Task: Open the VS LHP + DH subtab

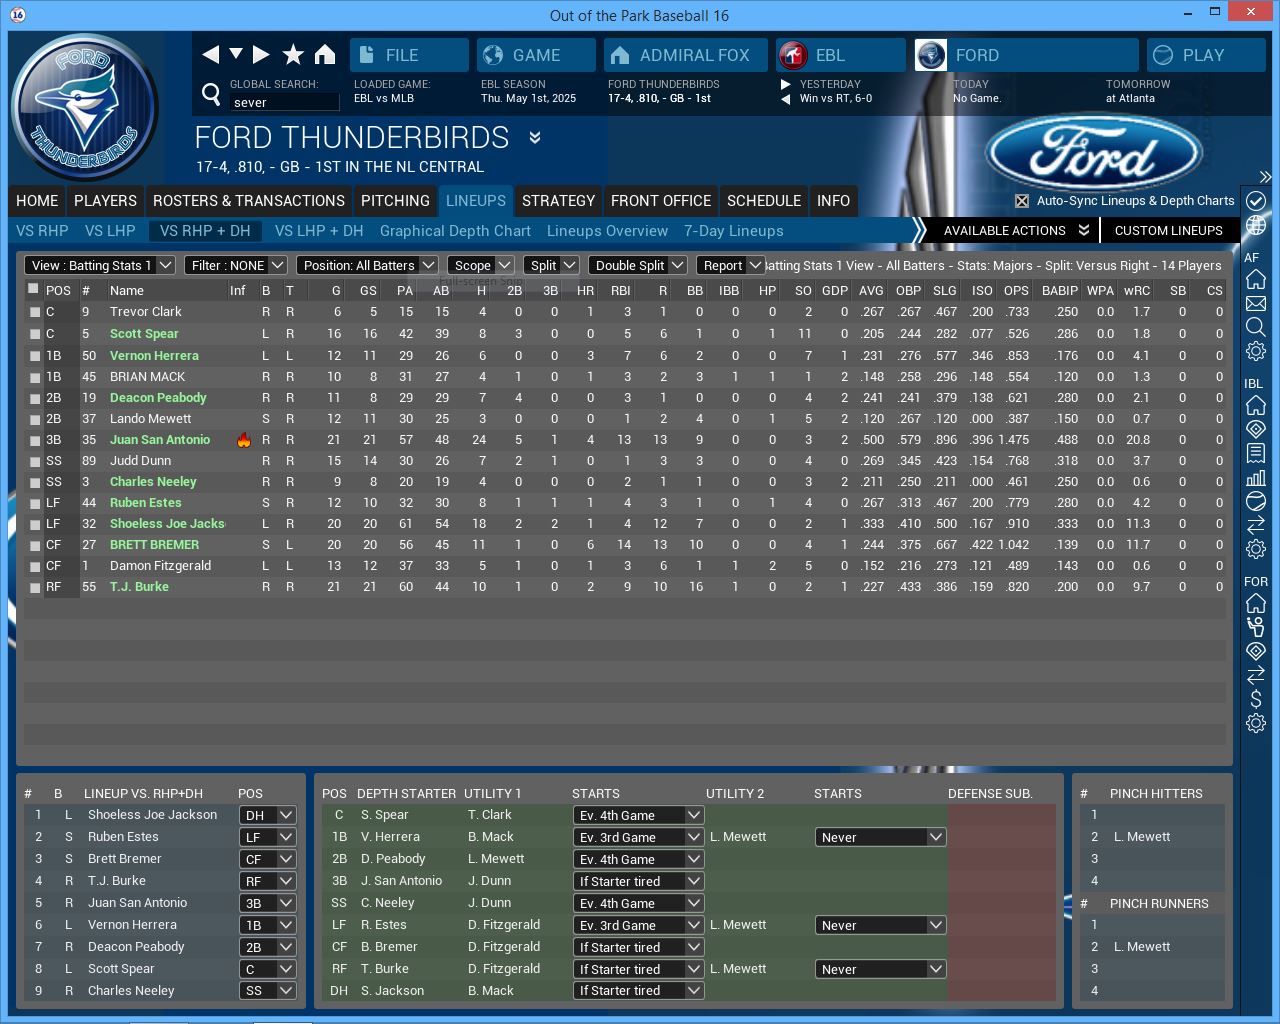Action: coord(319,231)
